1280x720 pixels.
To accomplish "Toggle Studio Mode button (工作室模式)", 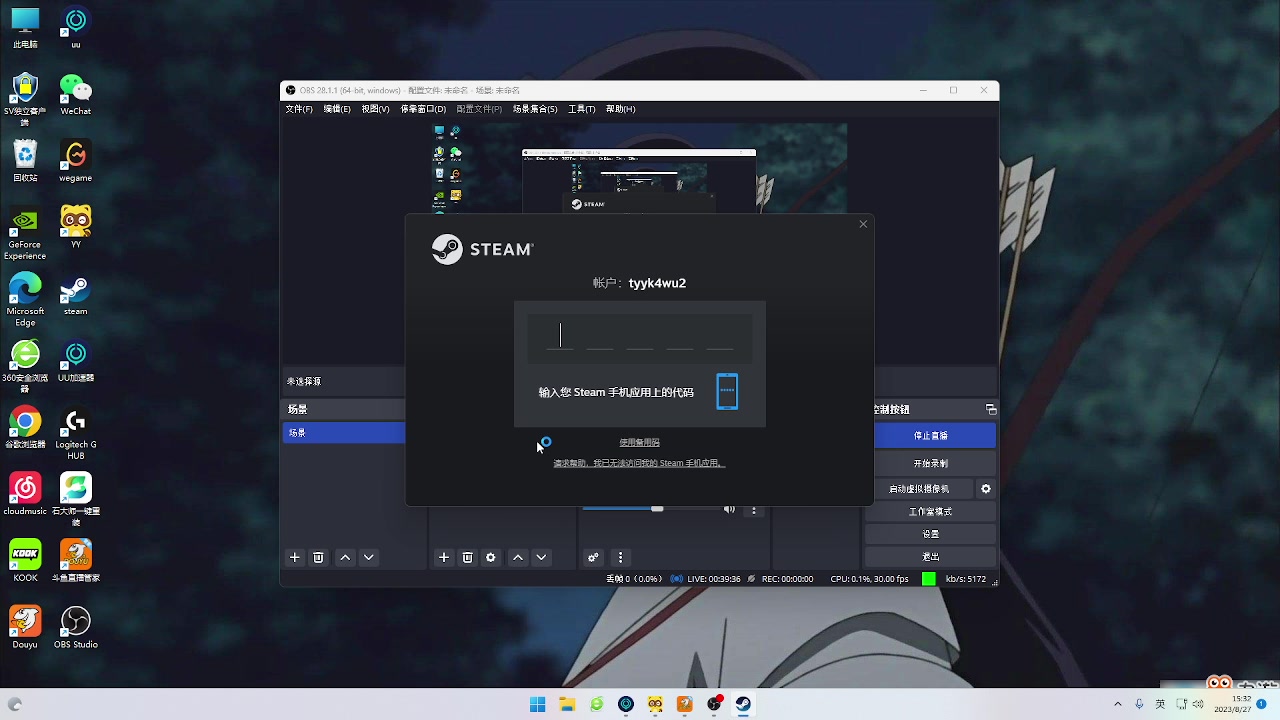I will pyautogui.click(x=931, y=511).
